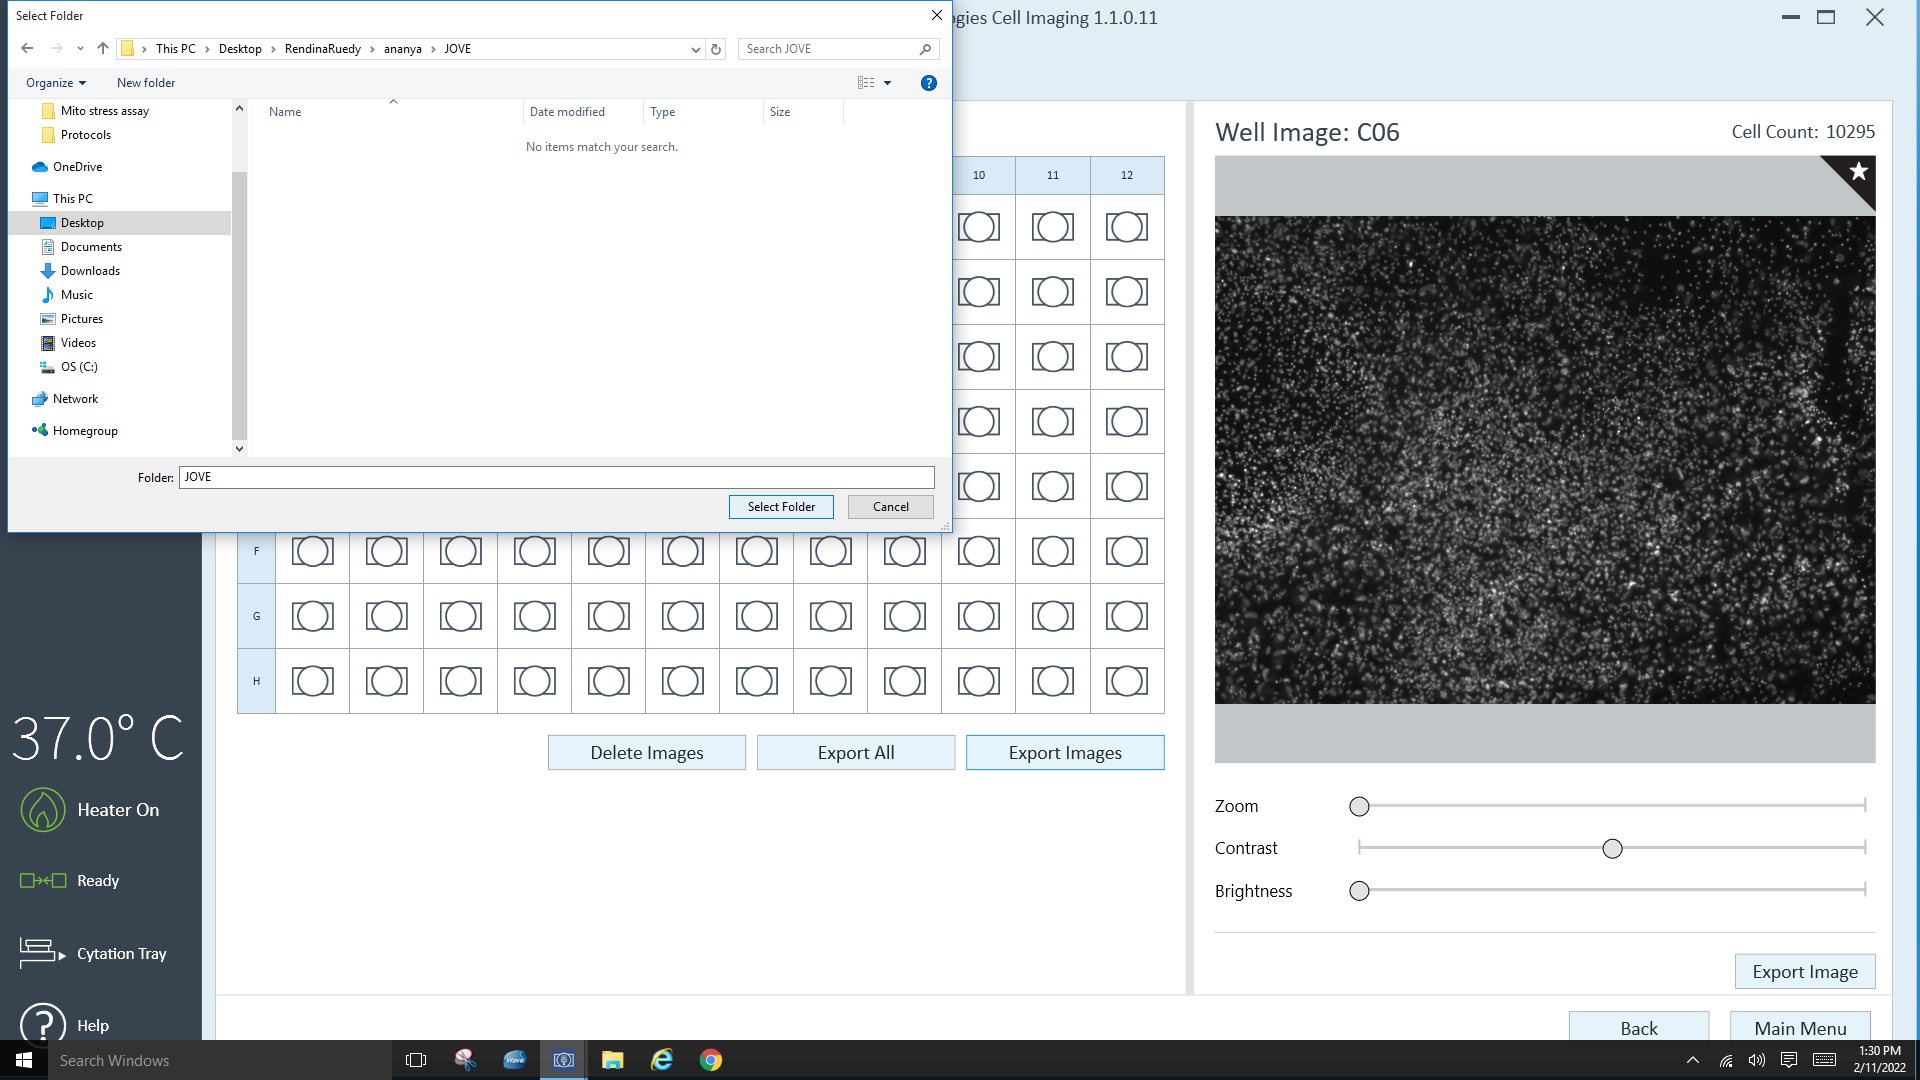Expand the address bar path history dropdown
Image resolution: width=1920 pixels, height=1080 pixels.
pyautogui.click(x=695, y=49)
